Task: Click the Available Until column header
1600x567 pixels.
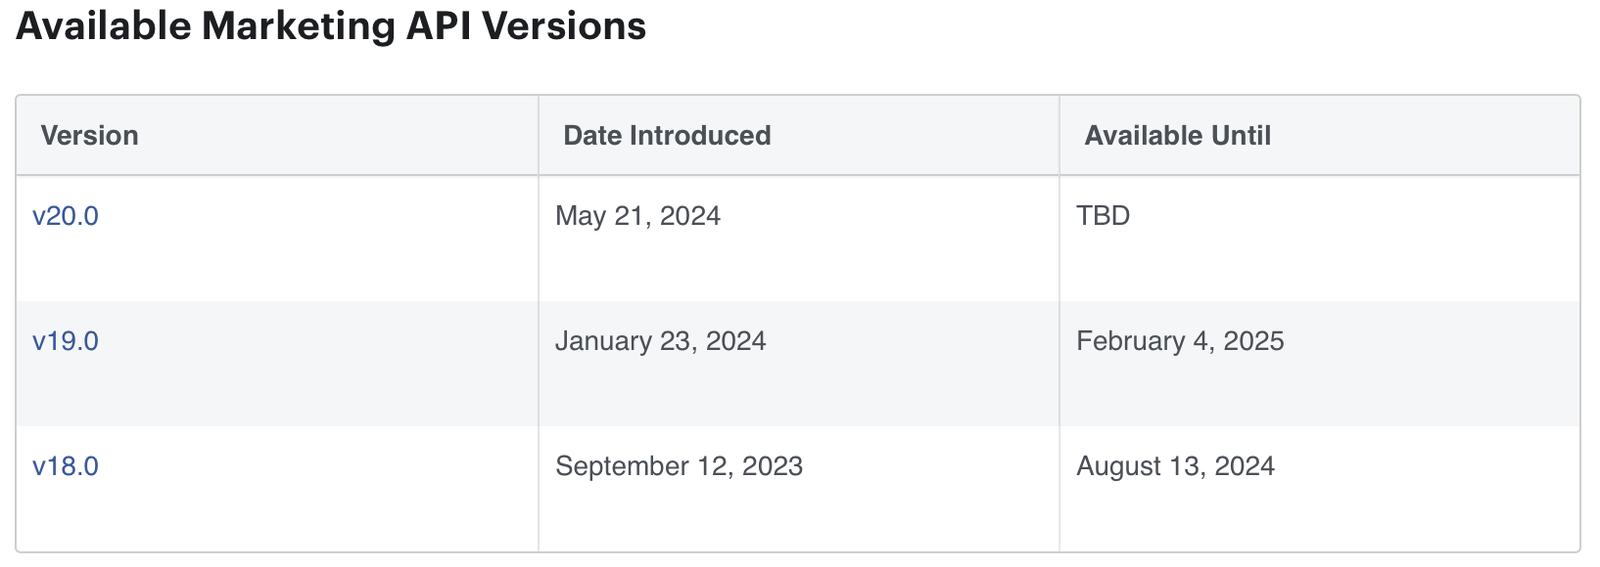Action: [1177, 136]
